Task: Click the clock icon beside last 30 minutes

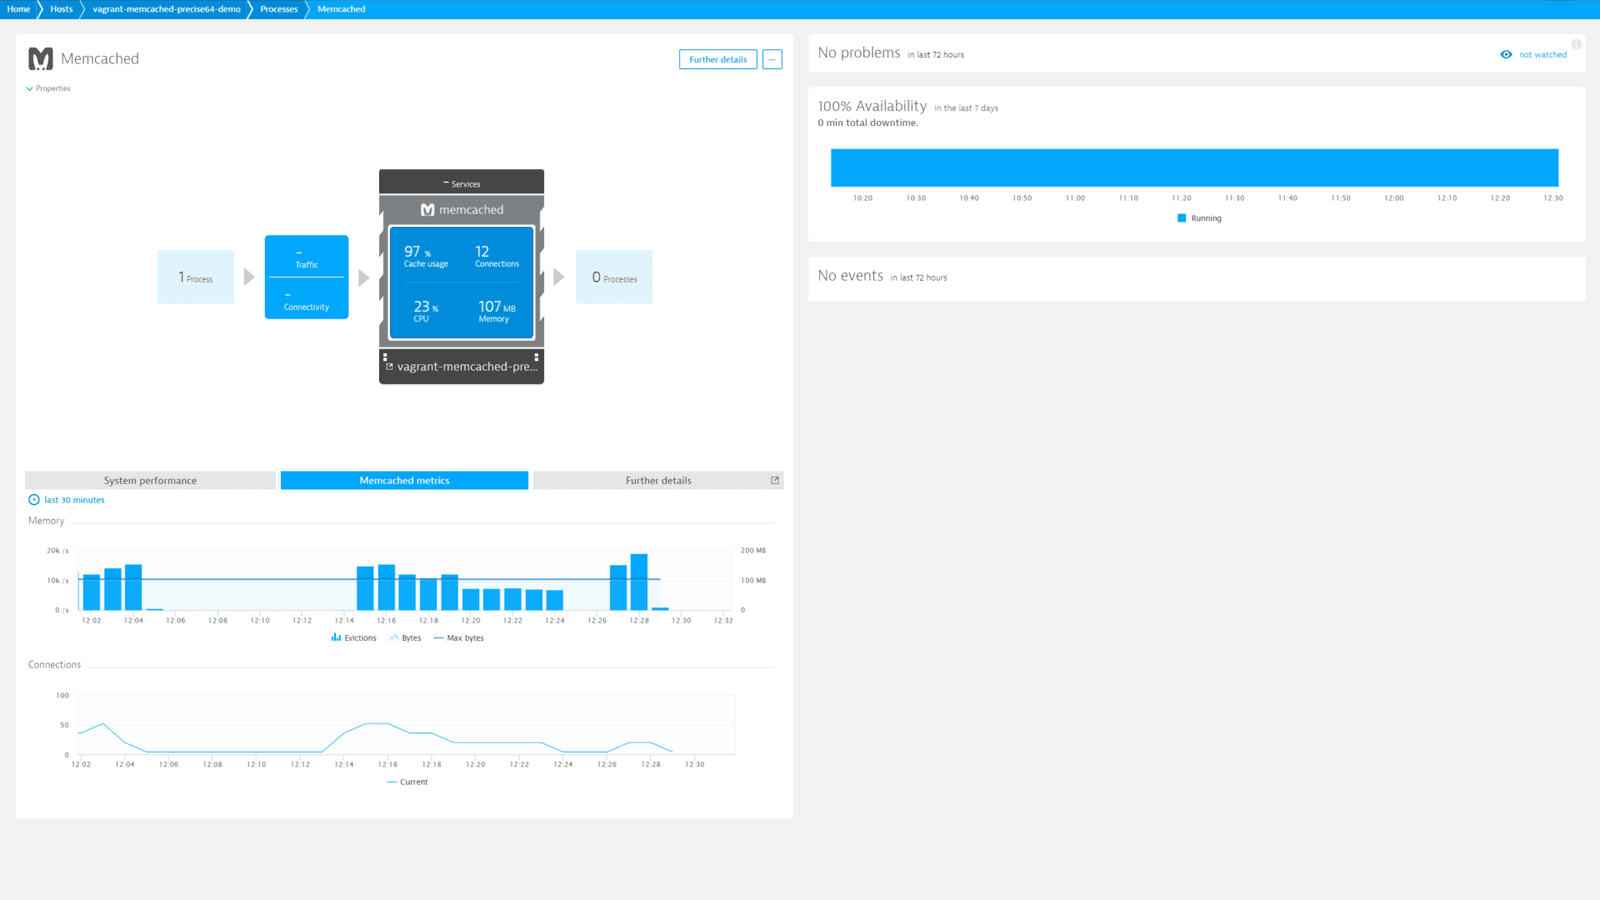Action: click(34, 499)
